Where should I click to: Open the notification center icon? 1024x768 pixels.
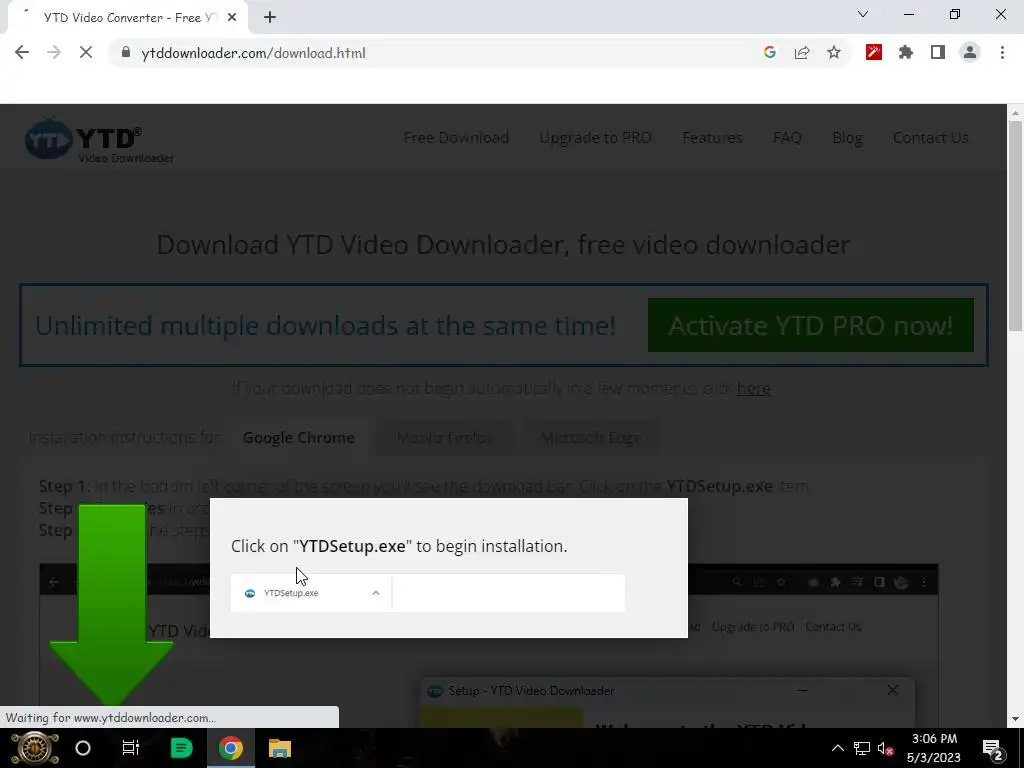tap(993, 748)
